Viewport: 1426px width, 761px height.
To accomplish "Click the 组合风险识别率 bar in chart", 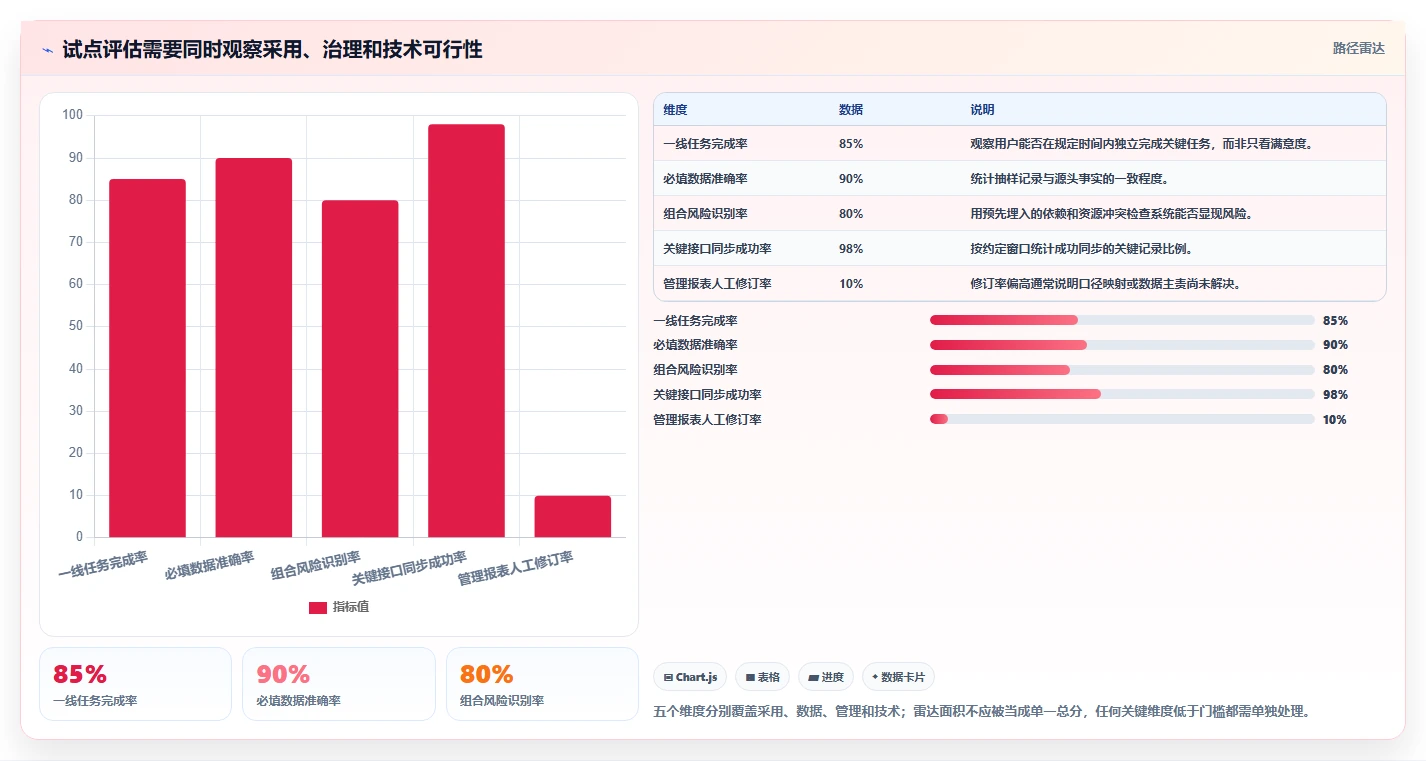I will pyautogui.click(x=360, y=369).
